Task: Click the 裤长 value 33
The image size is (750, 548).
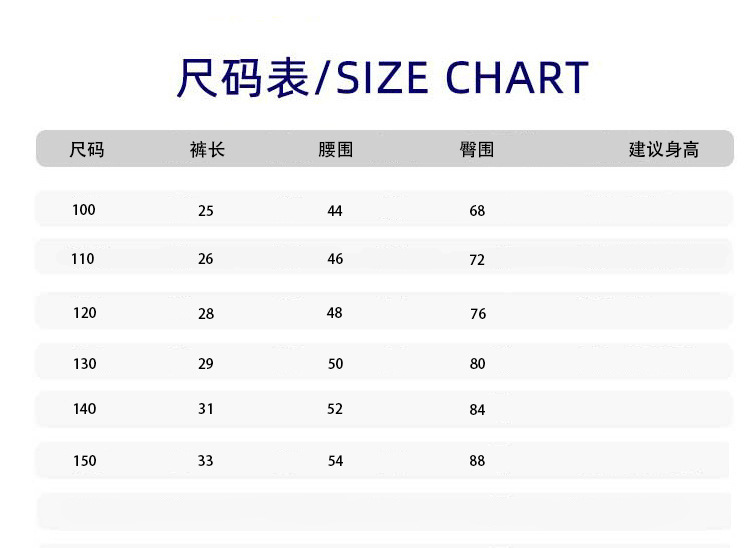Action: (206, 461)
